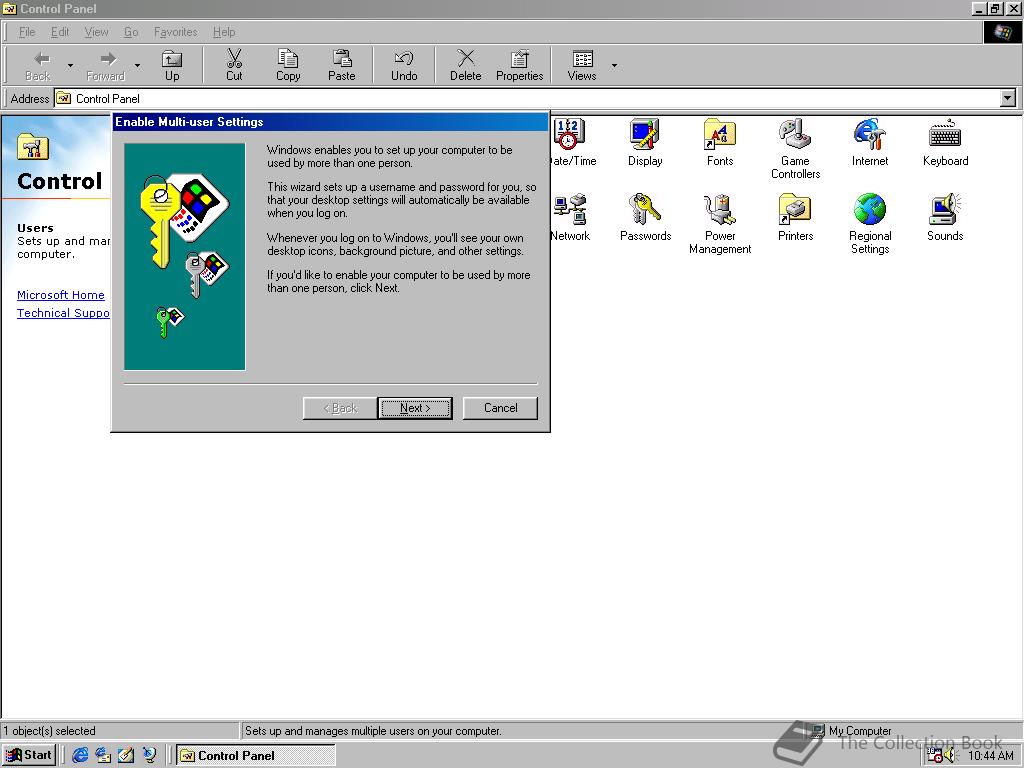This screenshot has width=1024, height=768.
Task: Open the Views dropdown arrow on toolbar
Action: pos(612,64)
